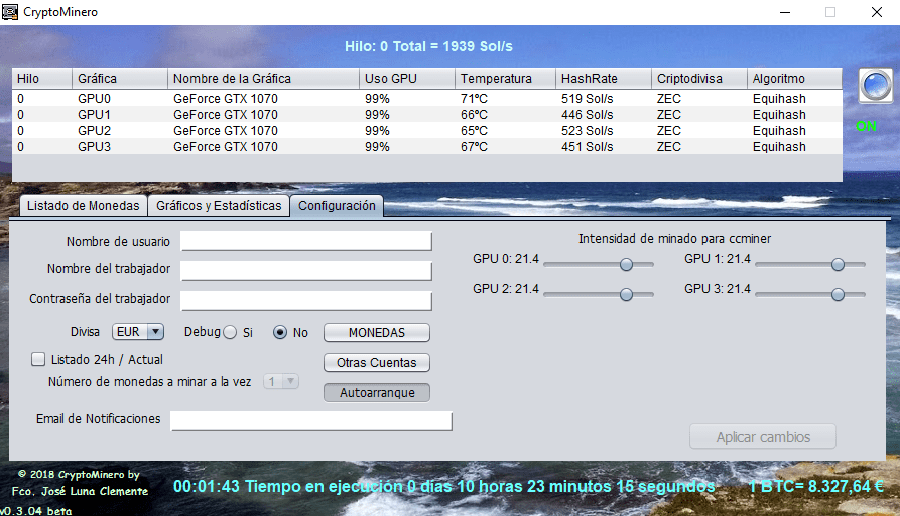
Task: Click the GPU 2 intensity slider handle
Action: 626,294
